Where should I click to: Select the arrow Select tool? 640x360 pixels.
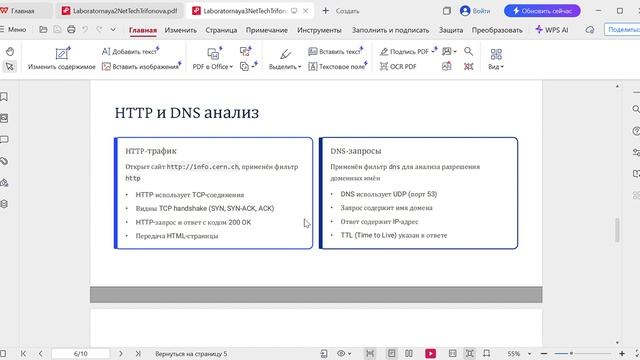click(10, 66)
